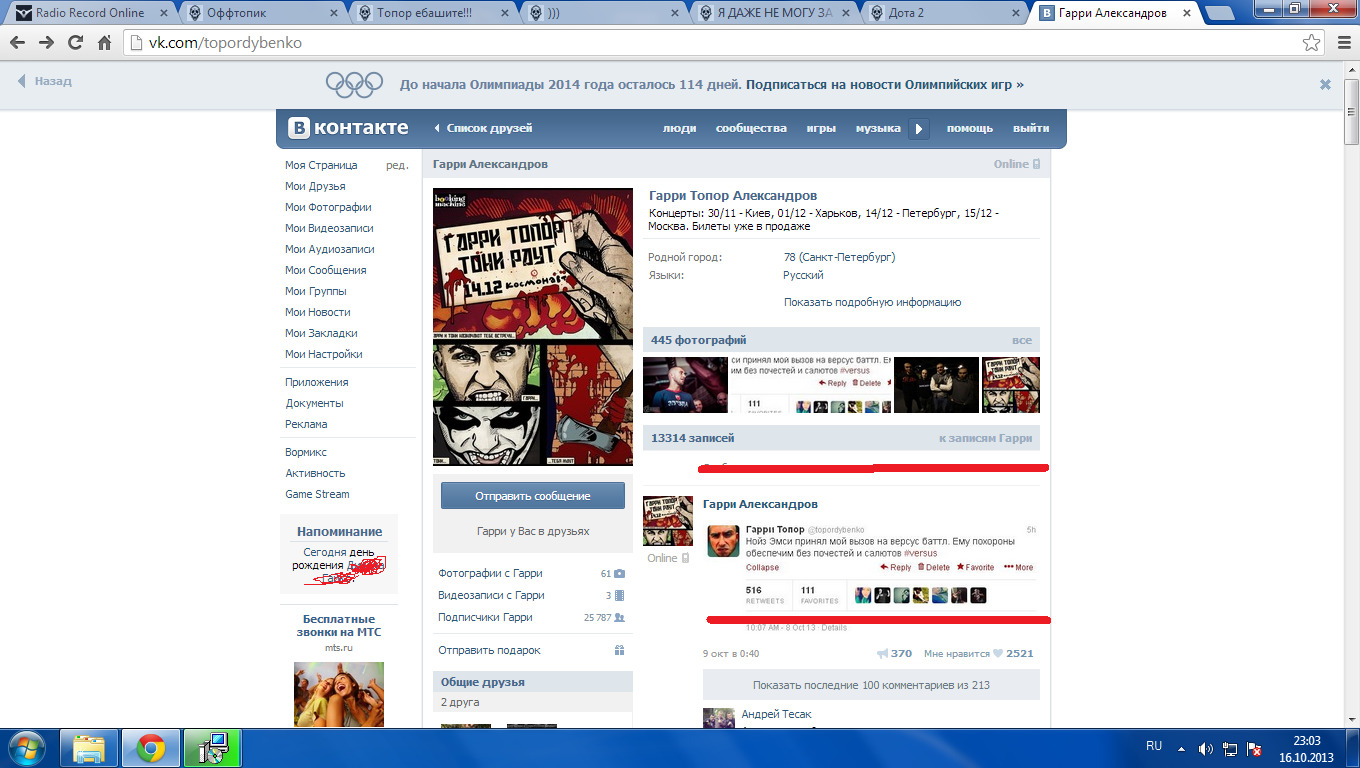This screenshot has height=768, width=1360.
Task: Open the group photo thumbnail in photos strip
Action: pos(936,385)
